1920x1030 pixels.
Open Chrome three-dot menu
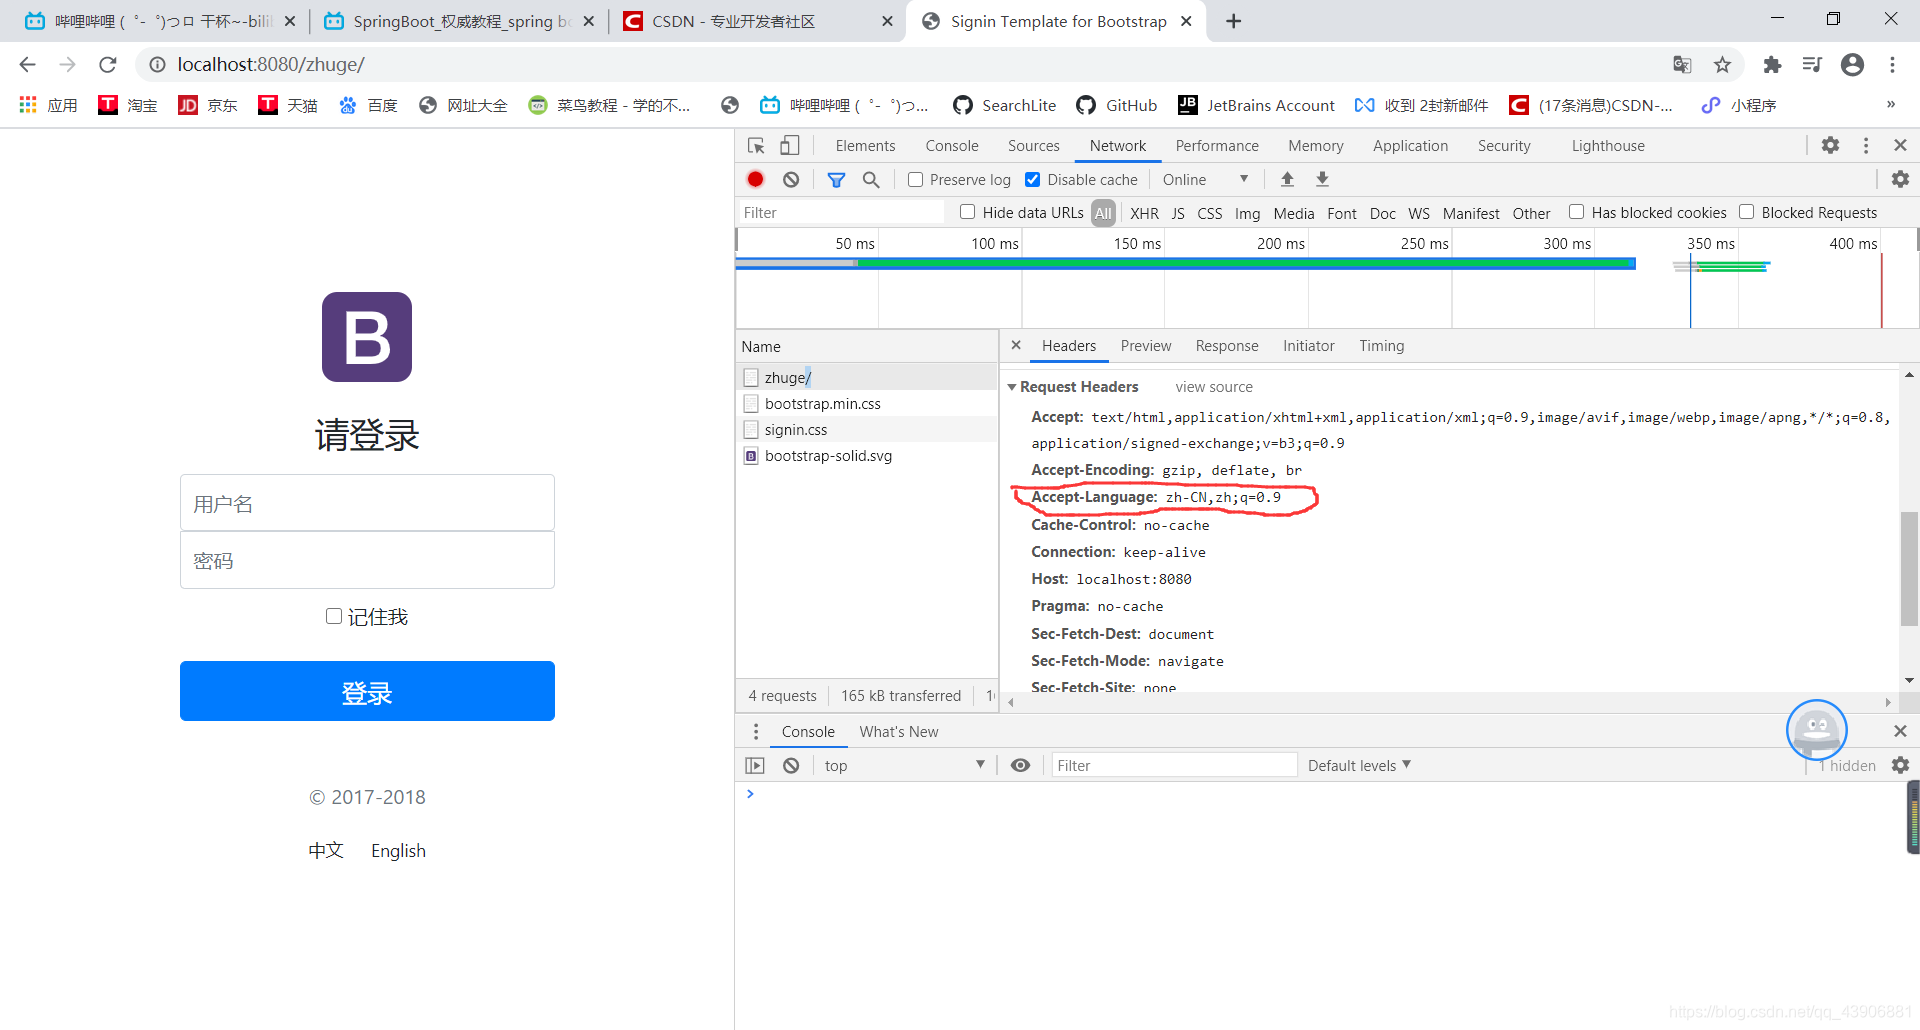click(x=1892, y=65)
